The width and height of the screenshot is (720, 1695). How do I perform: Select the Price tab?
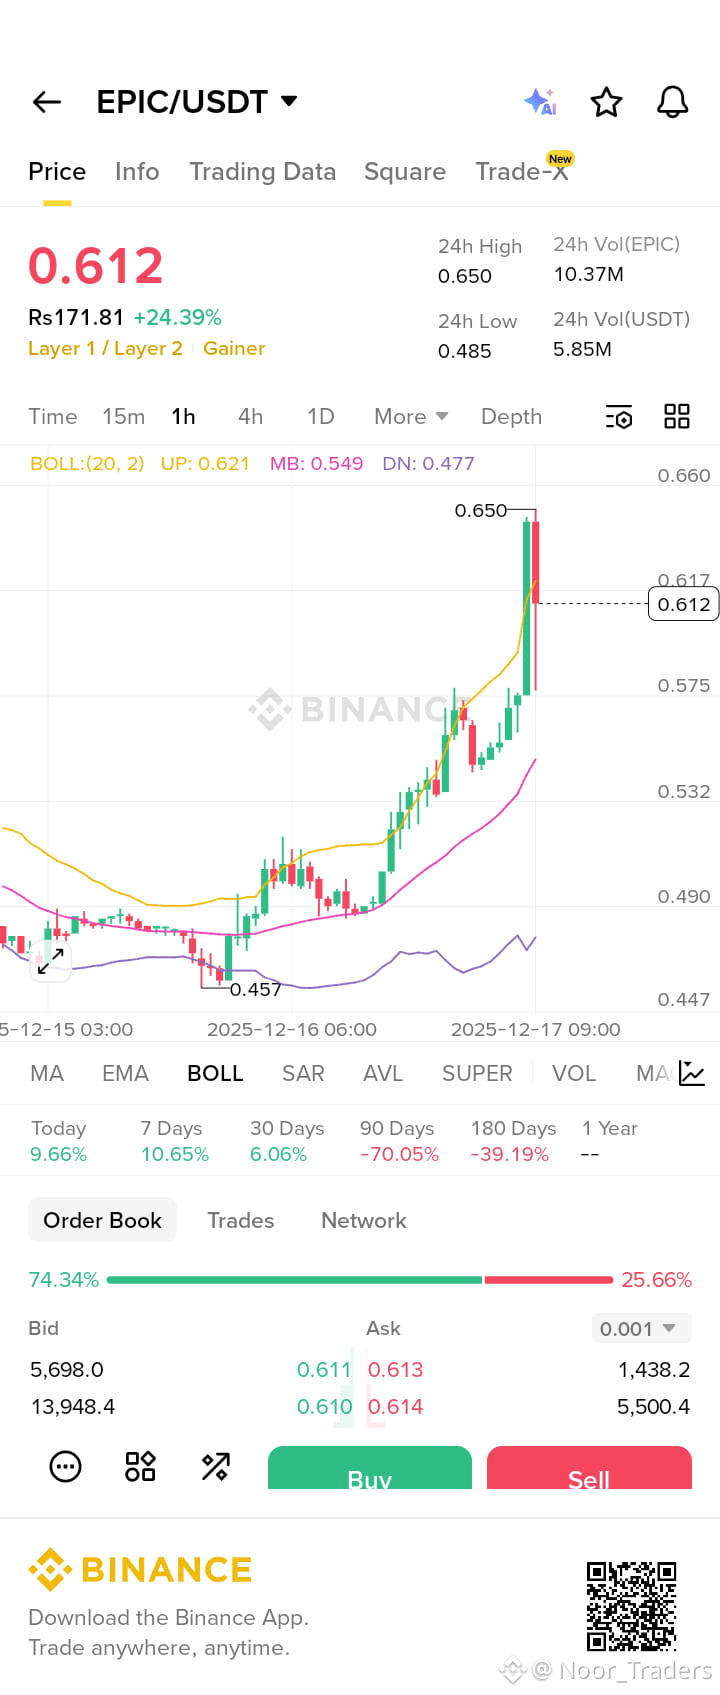[57, 172]
